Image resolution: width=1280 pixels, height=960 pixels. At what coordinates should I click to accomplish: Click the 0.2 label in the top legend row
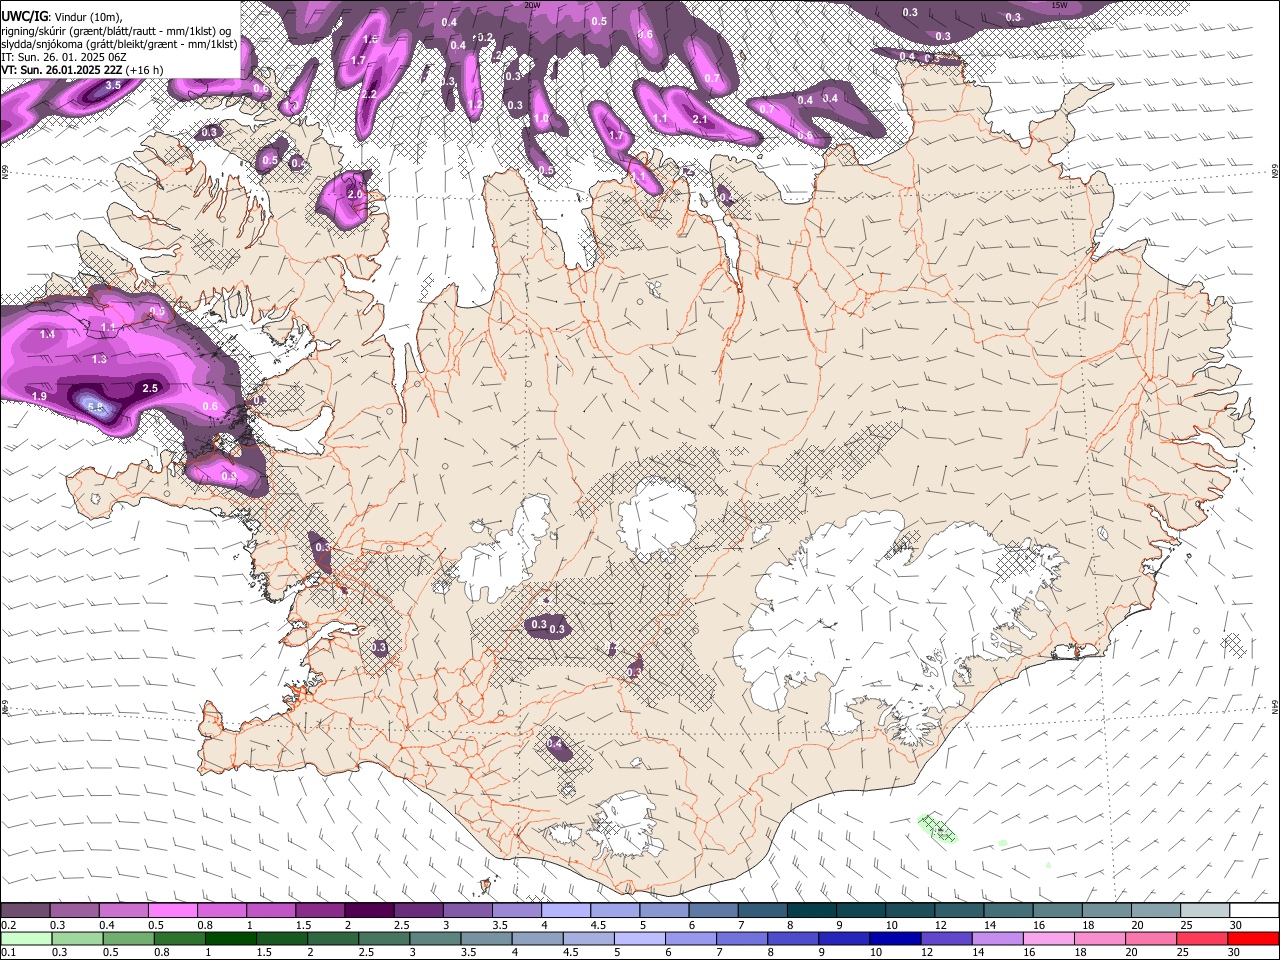click(8, 925)
